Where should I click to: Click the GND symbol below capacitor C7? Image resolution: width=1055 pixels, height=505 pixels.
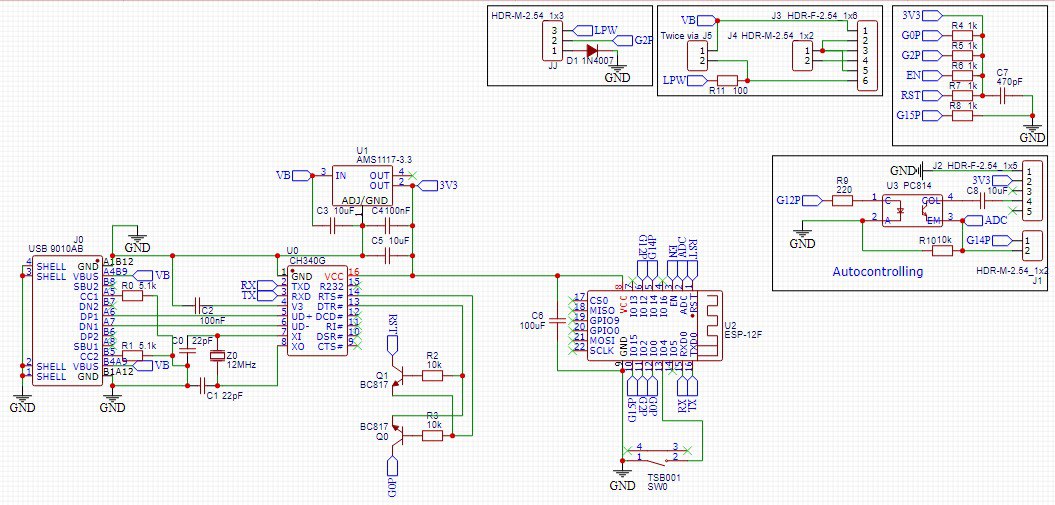(1033, 131)
